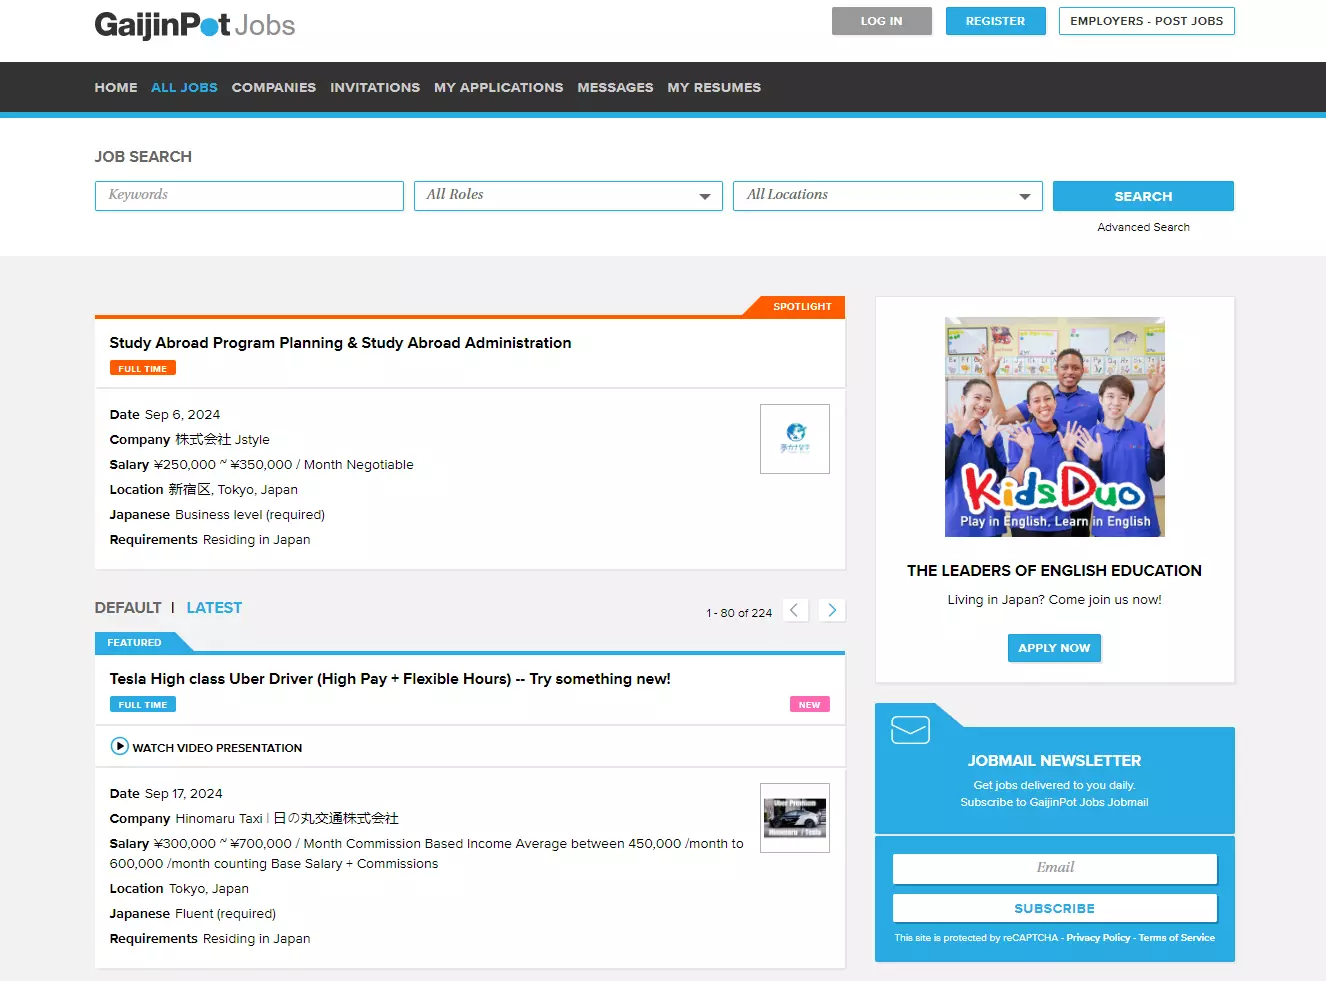The width and height of the screenshot is (1326, 981).
Task: Go to previous results page arrow
Action: (795, 610)
